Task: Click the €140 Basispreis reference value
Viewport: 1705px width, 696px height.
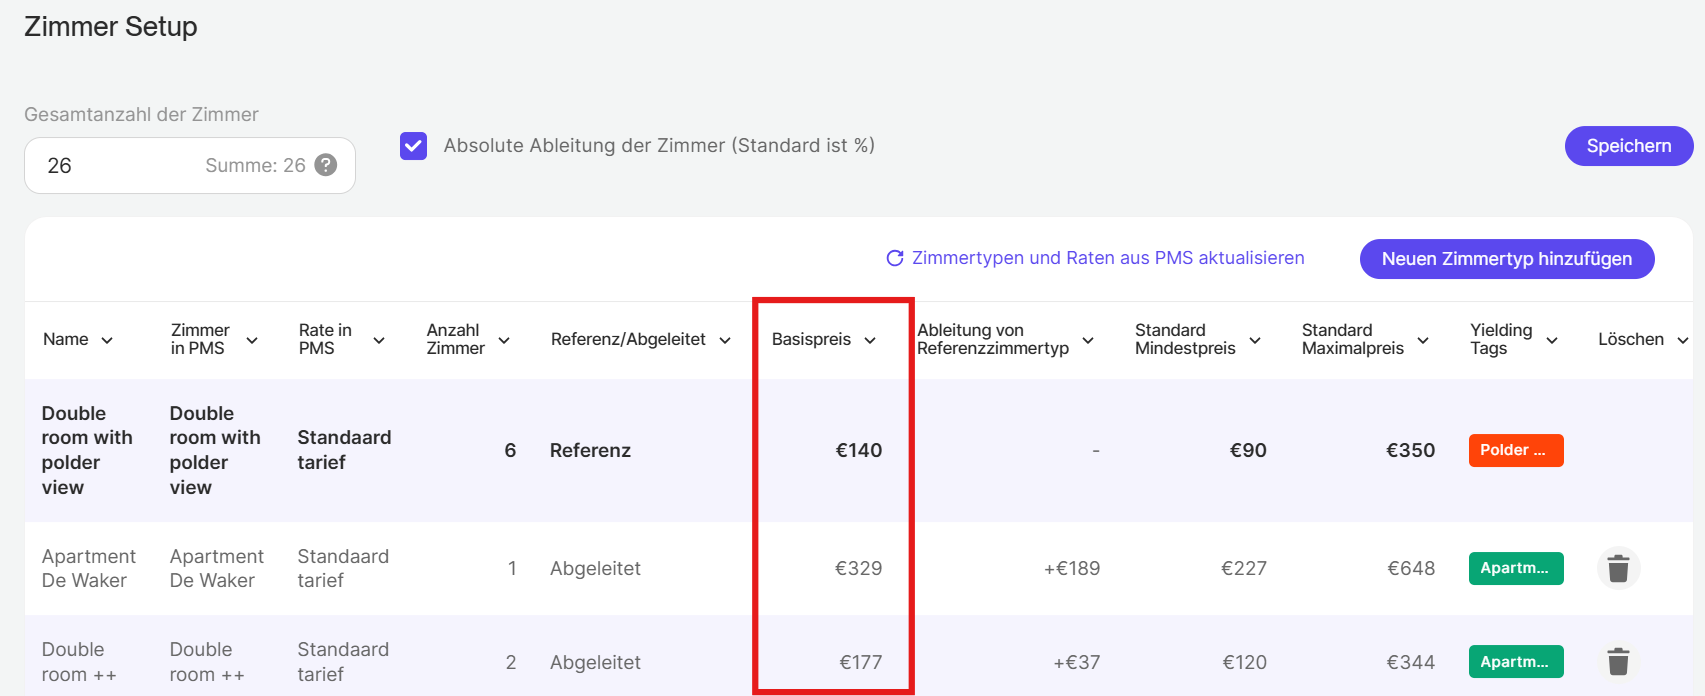Action: 858,450
